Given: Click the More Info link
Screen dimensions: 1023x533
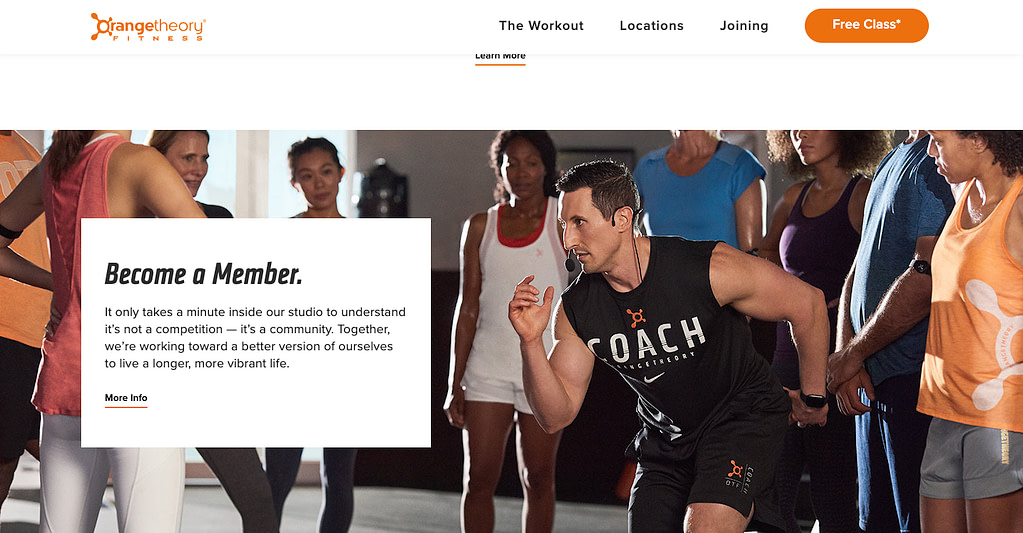Looking at the screenshot, I should point(126,398).
